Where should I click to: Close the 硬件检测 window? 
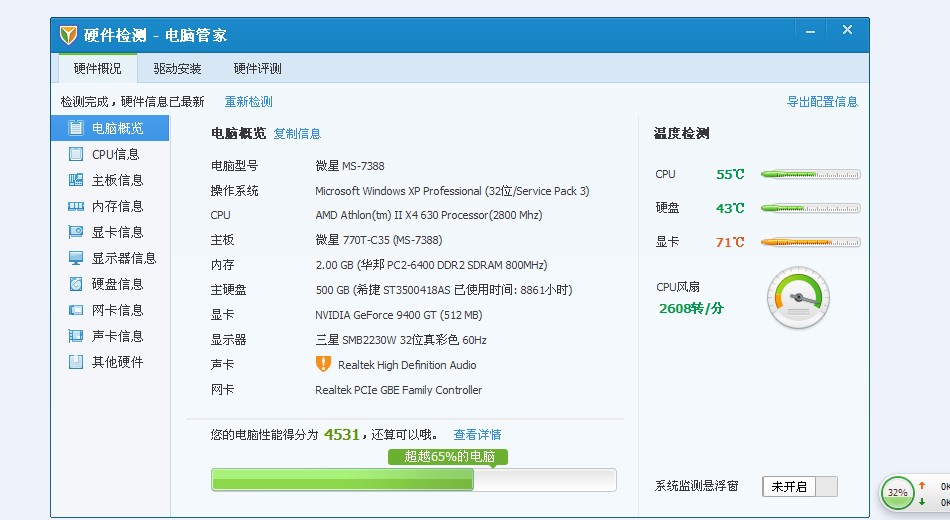pos(848,30)
